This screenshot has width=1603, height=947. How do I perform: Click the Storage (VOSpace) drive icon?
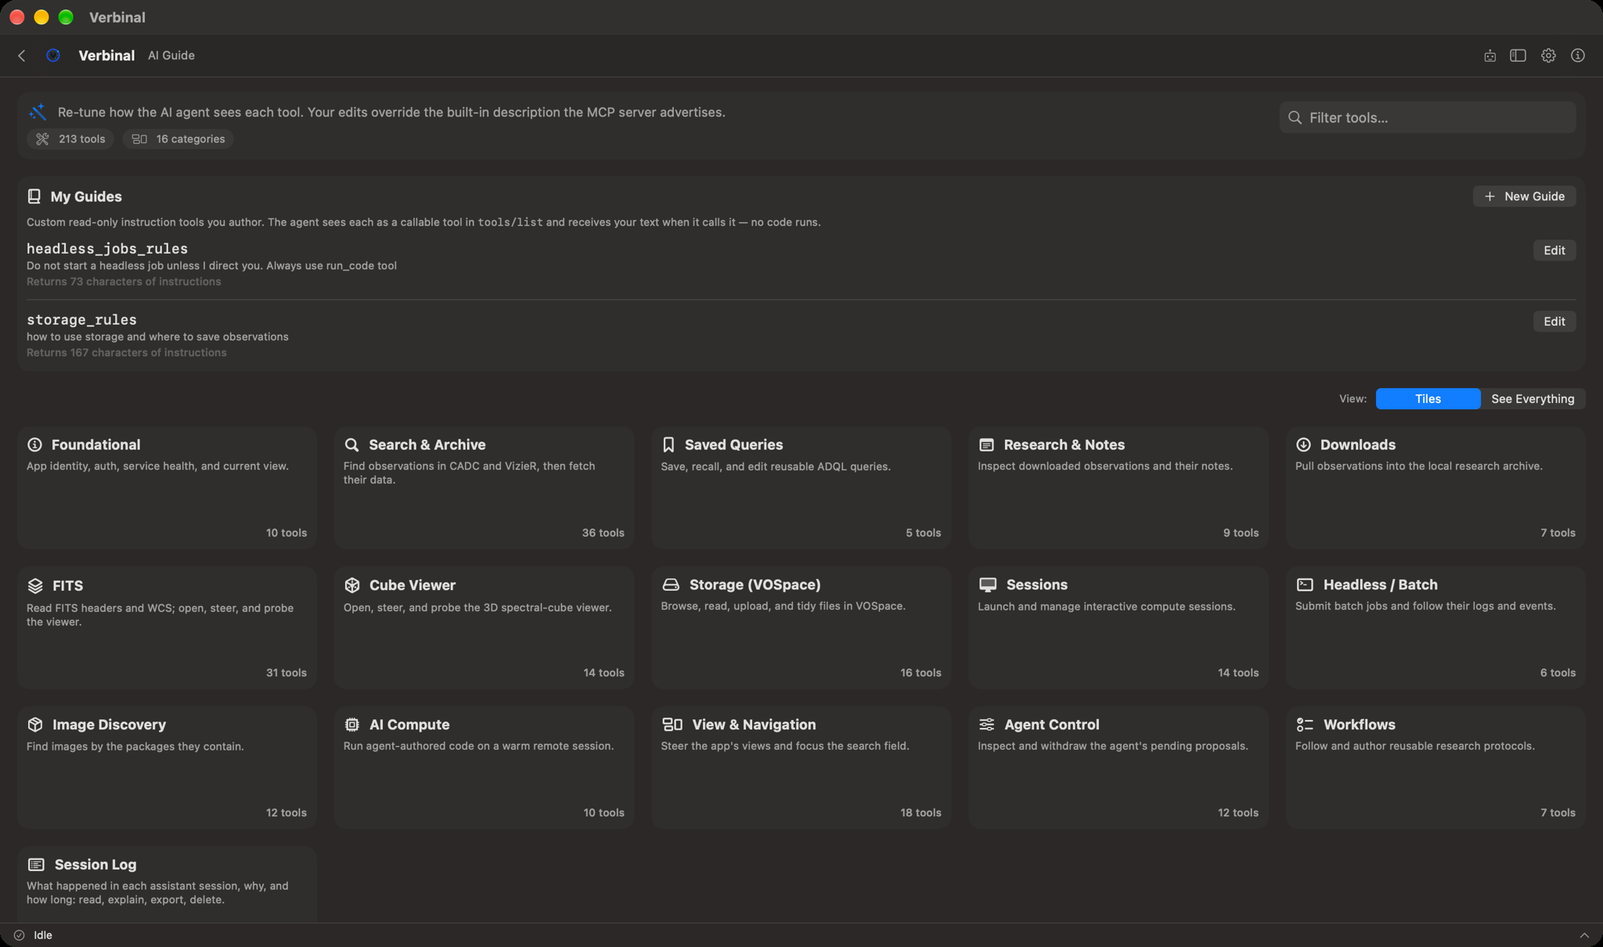(x=671, y=585)
